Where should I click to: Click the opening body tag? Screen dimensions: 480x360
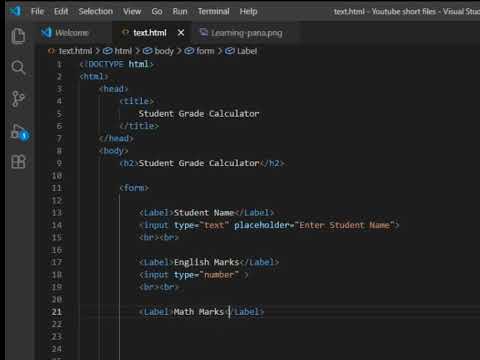coord(113,151)
